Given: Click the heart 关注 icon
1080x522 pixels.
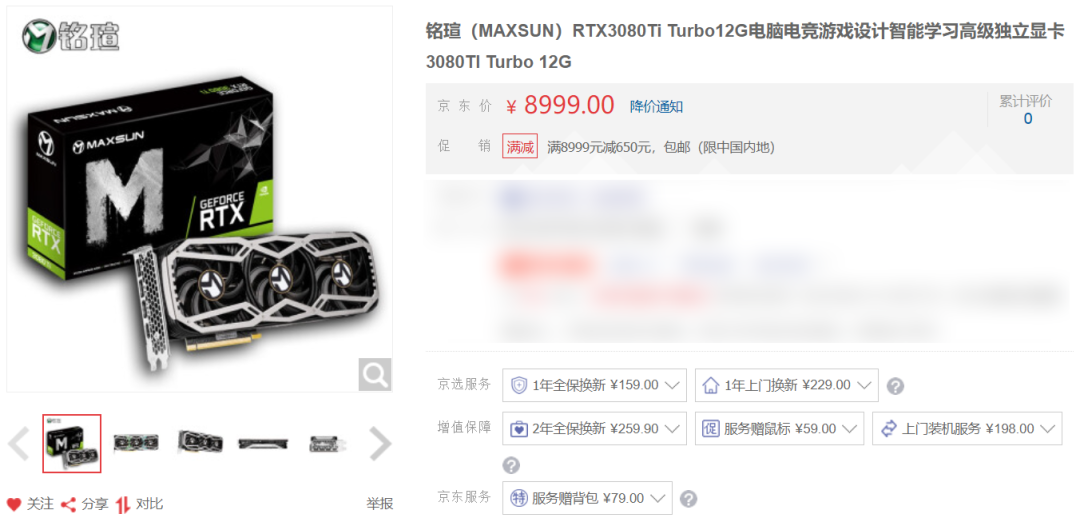Looking at the screenshot, I should coord(14,504).
